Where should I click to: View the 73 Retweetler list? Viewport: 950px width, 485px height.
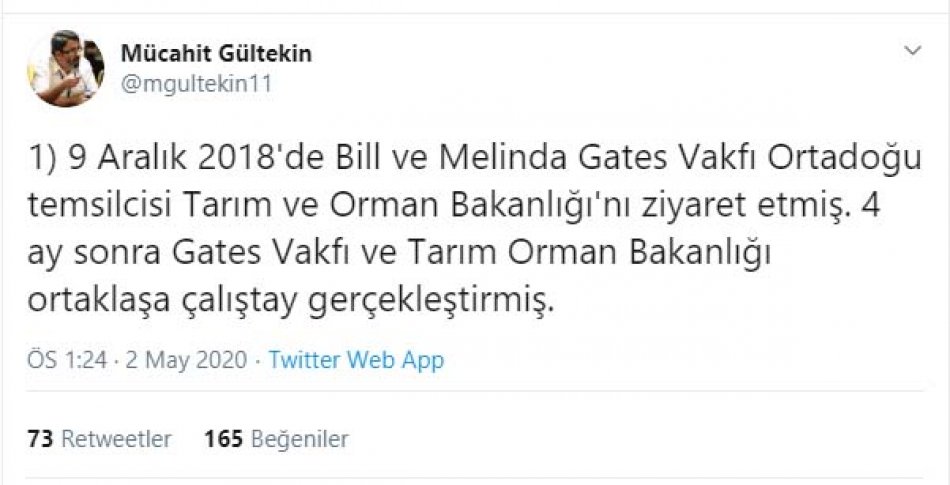point(100,439)
